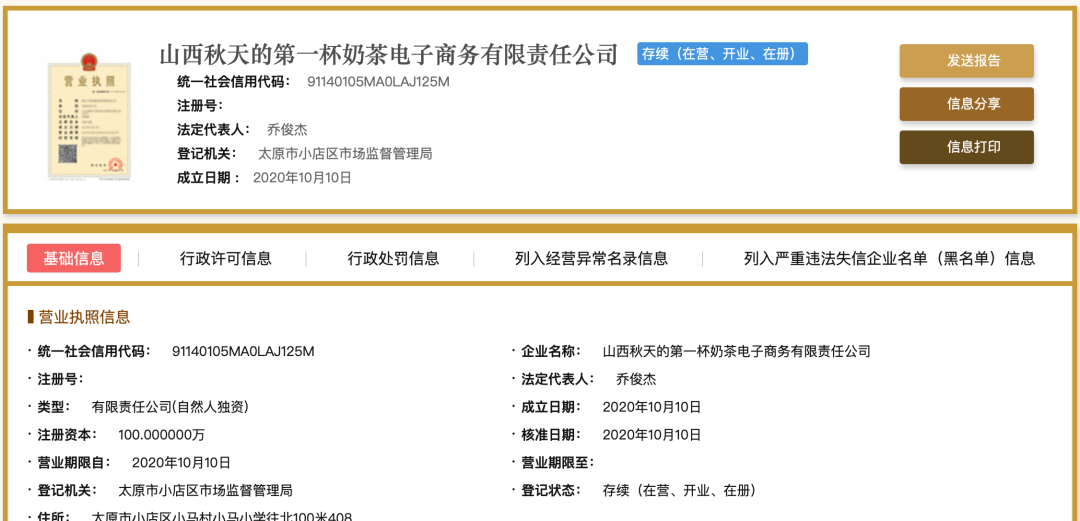Click 太原市小店区市场监督管理局 in the top card
The height and width of the screenshot is (521, 1080).
(345, 154)
